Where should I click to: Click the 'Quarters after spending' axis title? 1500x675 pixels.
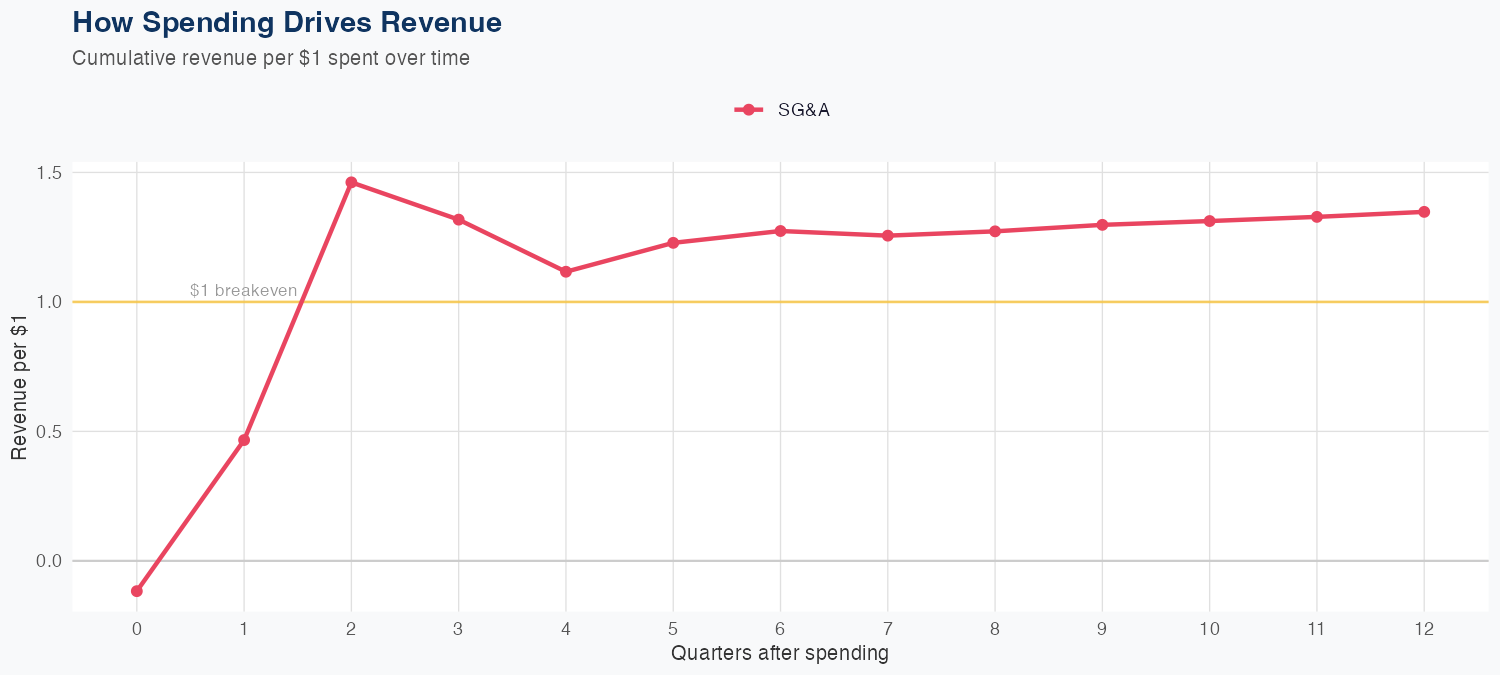pos(779,654)
